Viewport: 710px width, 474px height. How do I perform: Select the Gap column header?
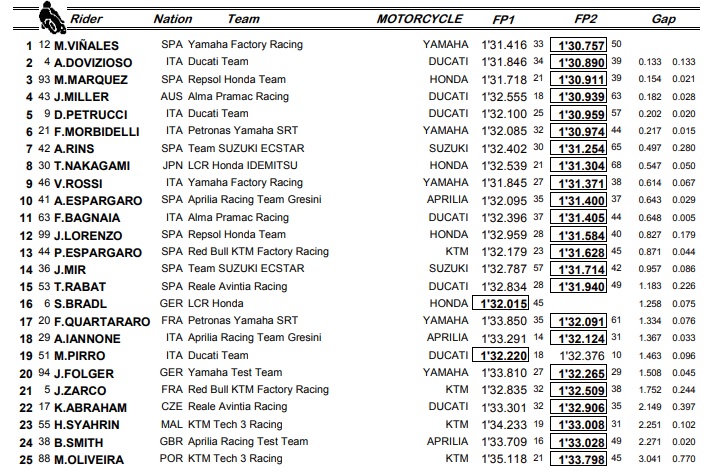point(663,19)
